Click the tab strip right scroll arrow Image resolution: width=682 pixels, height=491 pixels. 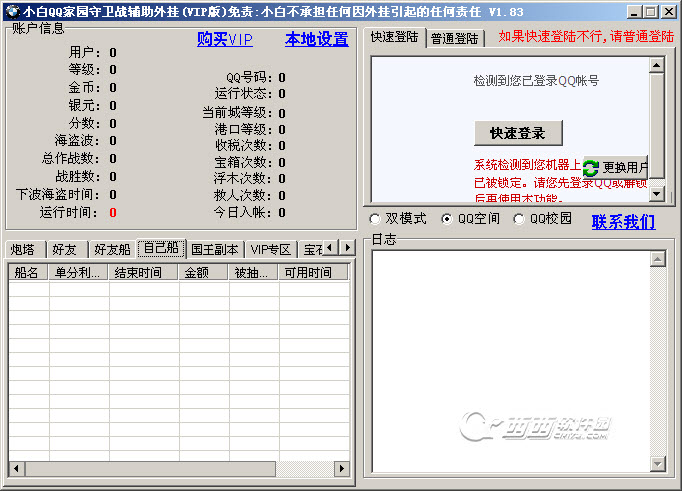pyautogui.click(x=347, y=248)
